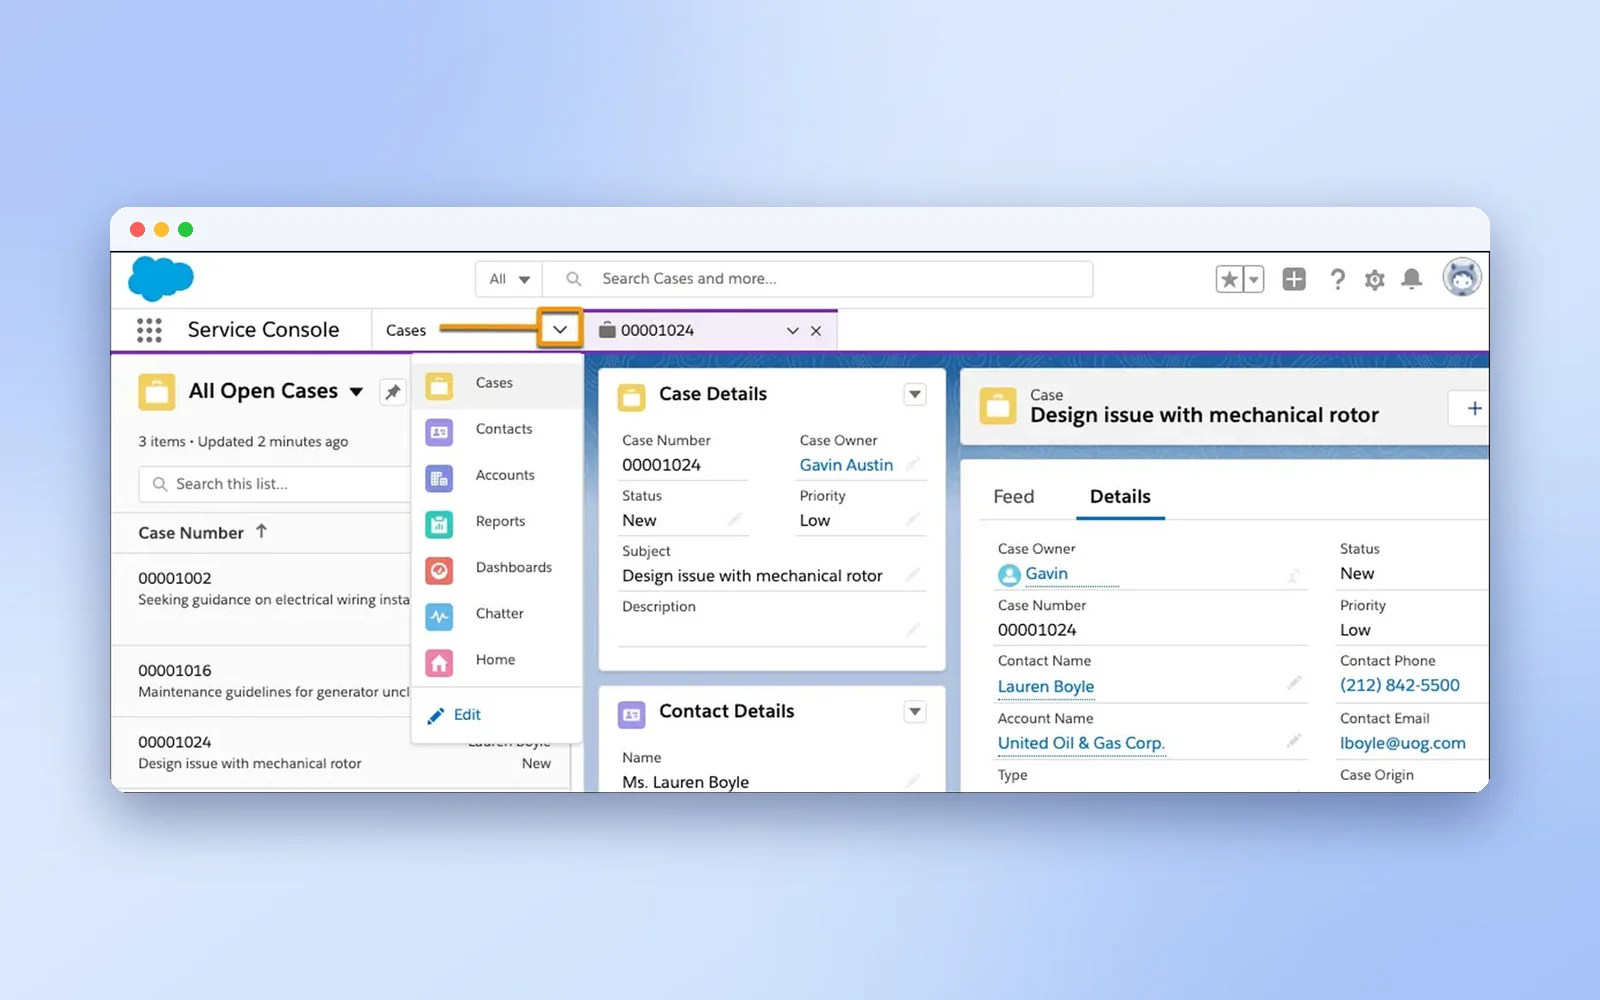Expand the Cases navigation dropdown chevron
The image size is (1600, 1000).
pyautogui.click(x=560, y=329)
